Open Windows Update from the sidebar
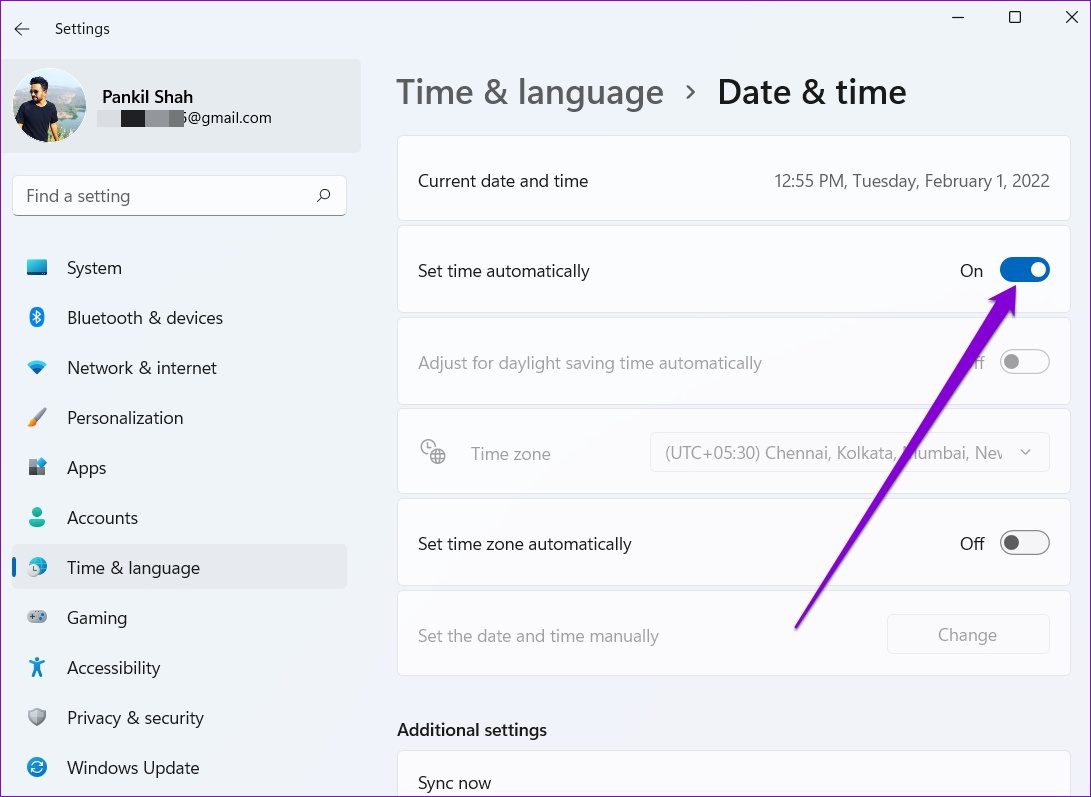This screenshot has width=1091, height=797. 37,767
